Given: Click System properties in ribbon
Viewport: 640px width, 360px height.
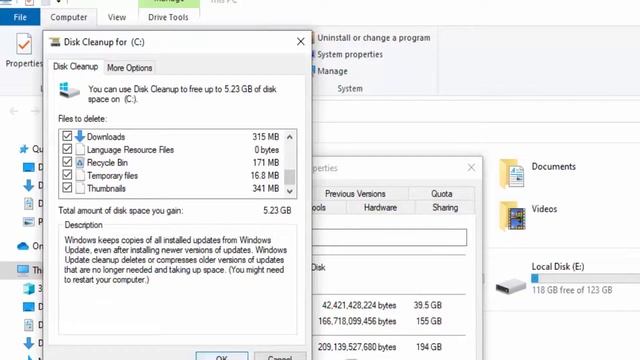Looking at the screenshot, I should click(x=350, y=54).
